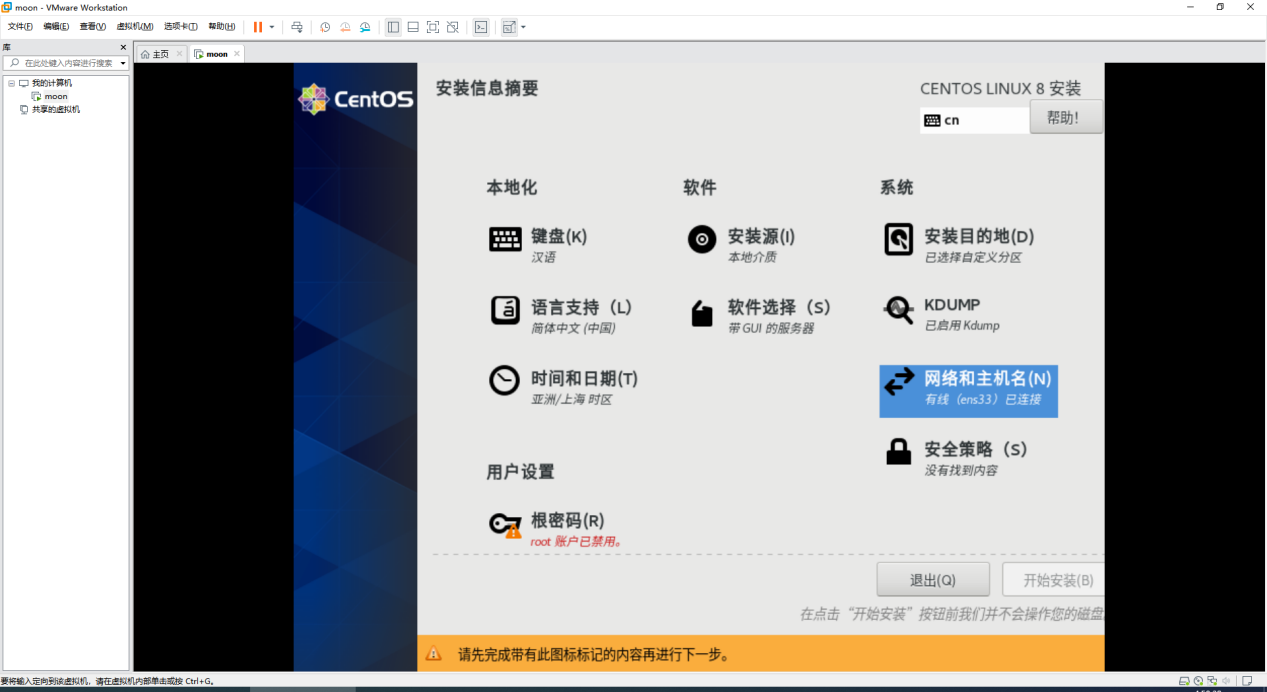Click send Ctrl+Alt+Del toolbar icon

coord(297,27)
